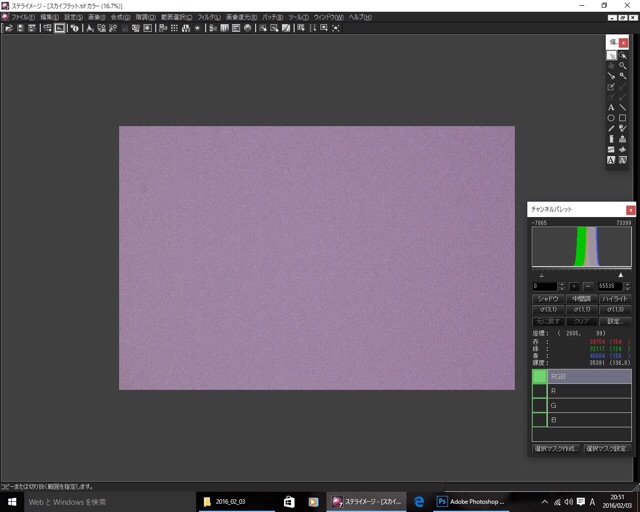This screenshot has width=640, height=512.
Task: Click the highlight level field showing 65535
Action: (611, 286)
